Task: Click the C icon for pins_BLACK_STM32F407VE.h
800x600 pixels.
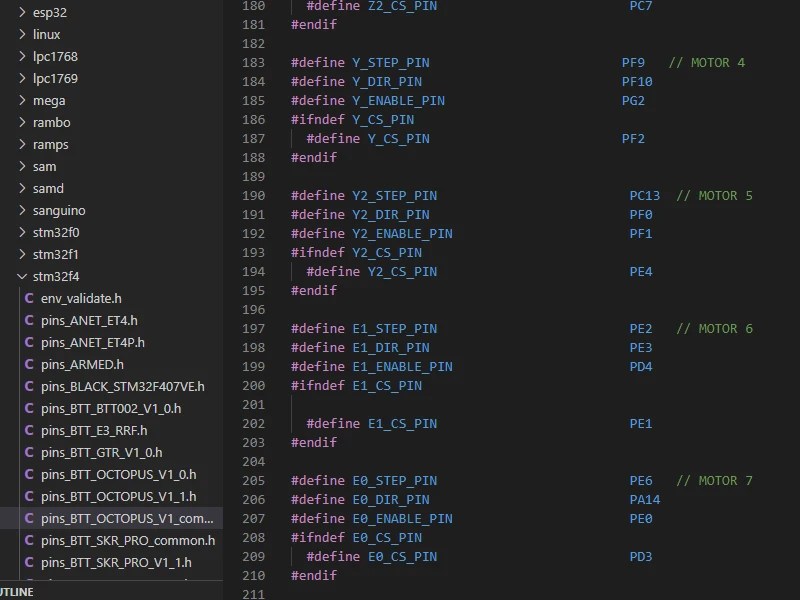Action: pos(28,386)
